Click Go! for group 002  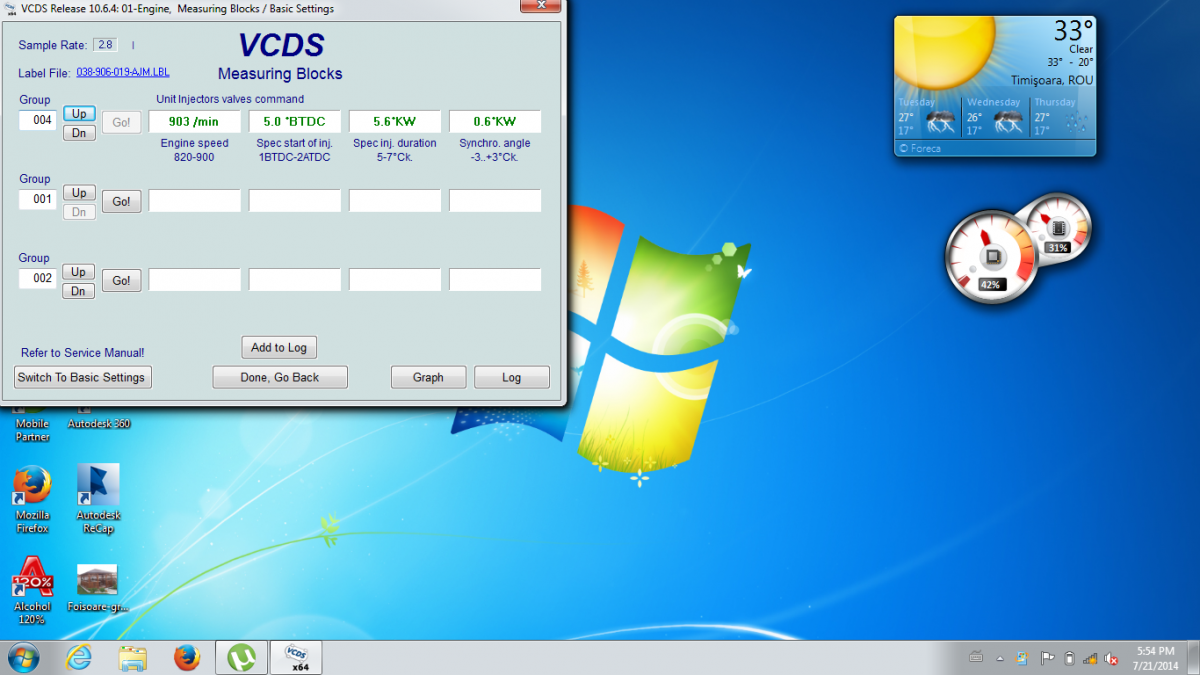point(121,281)
